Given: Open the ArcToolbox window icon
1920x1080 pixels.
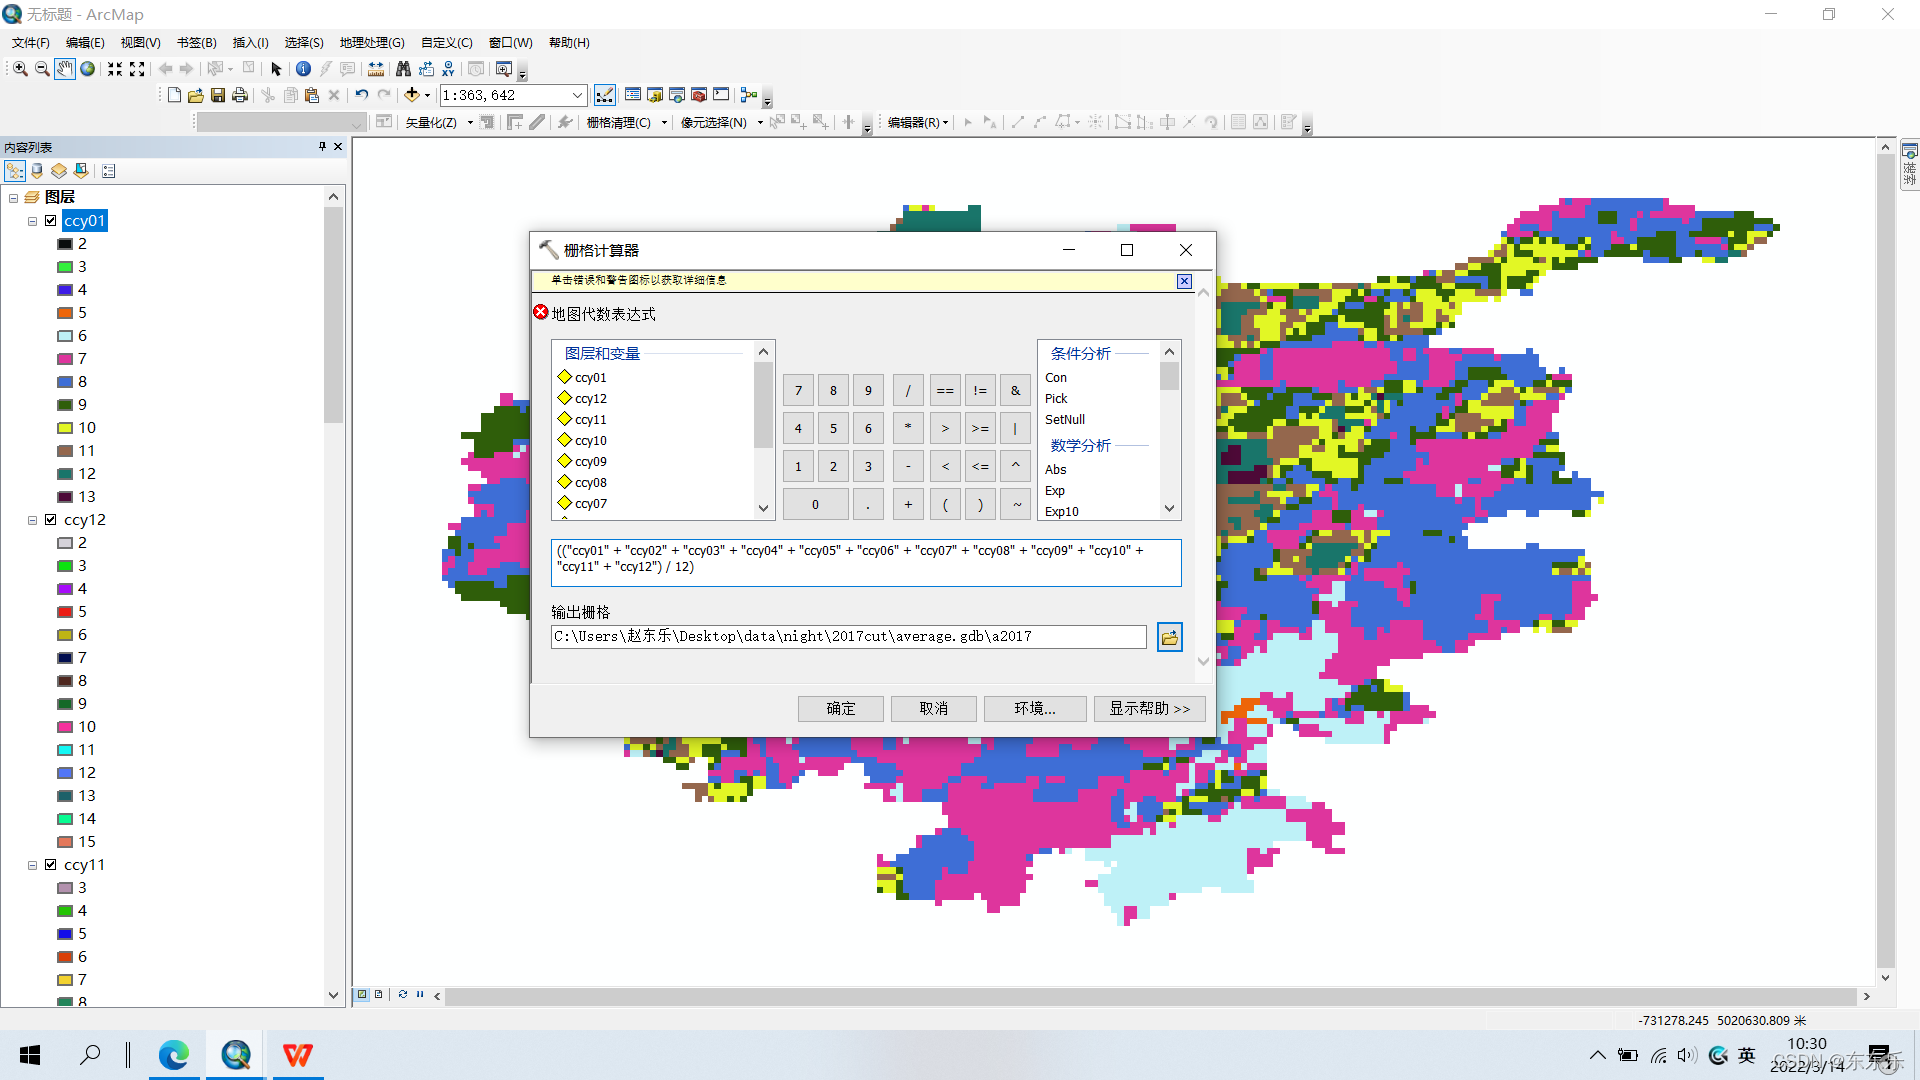Looking at the screenshot, I should (699, 95).
